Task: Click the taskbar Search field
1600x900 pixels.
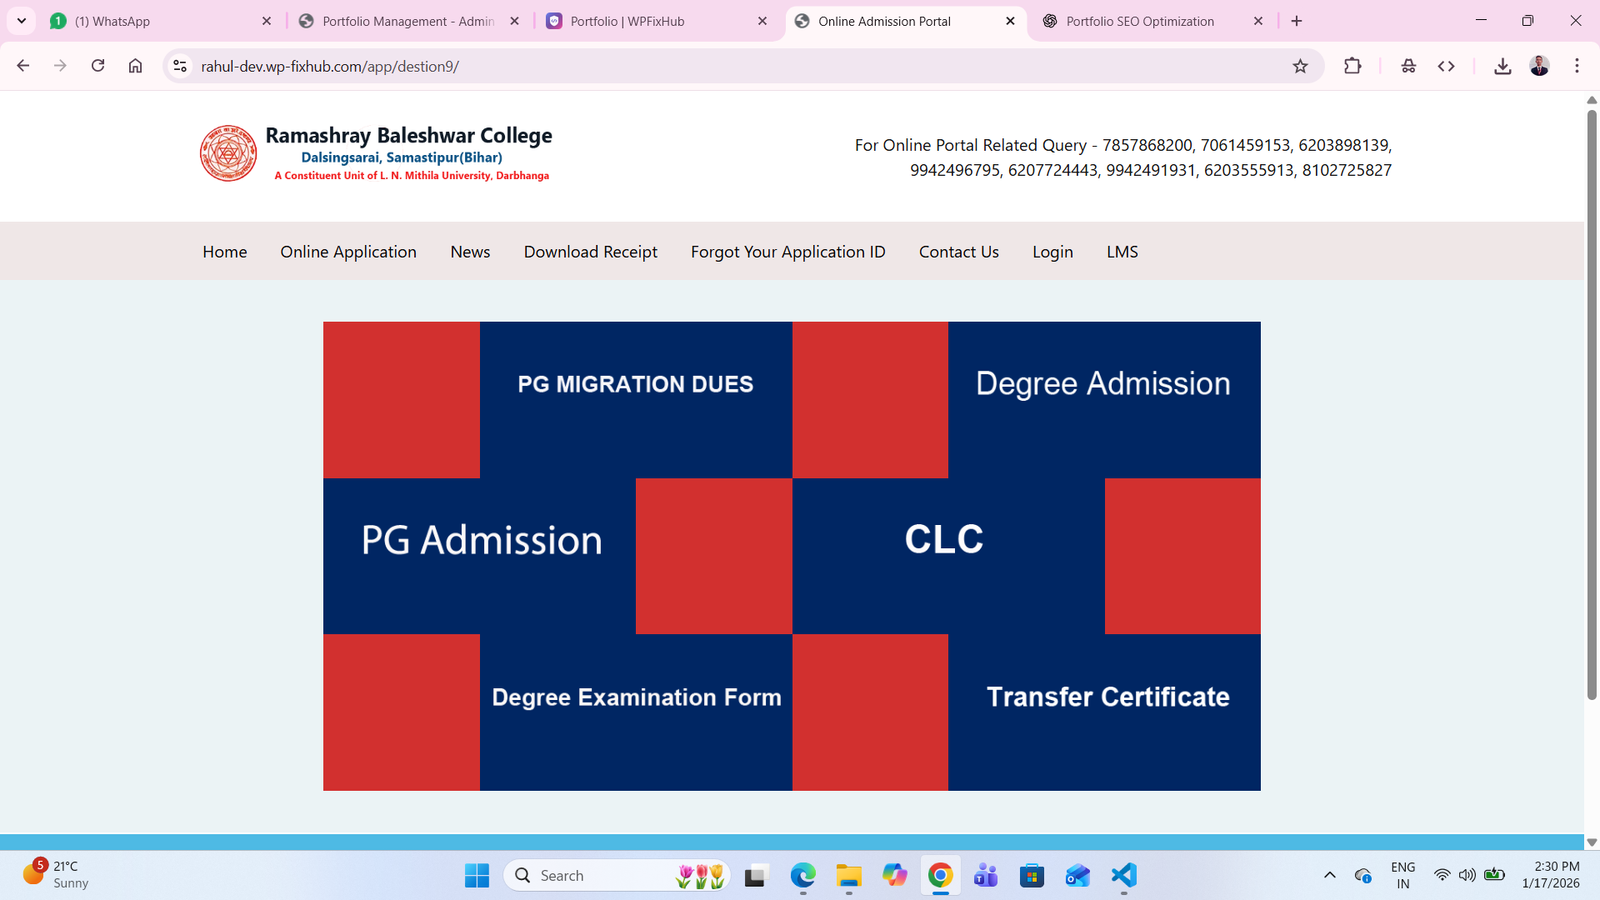Action: 600,875
